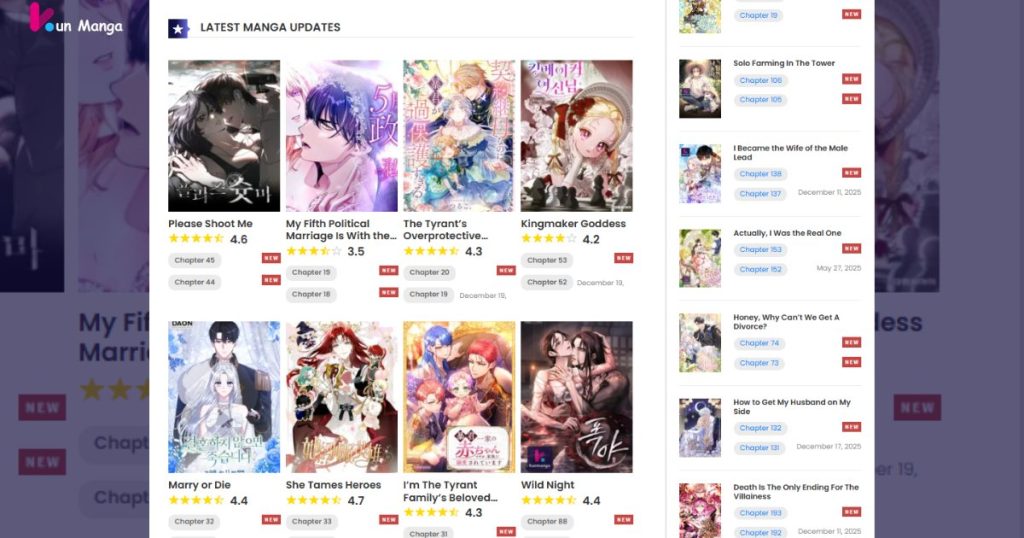1024x538 pixels.
Task: Click the star rating under Please Shoot Me
Action: pyautogui.click(x=196, y=239)
